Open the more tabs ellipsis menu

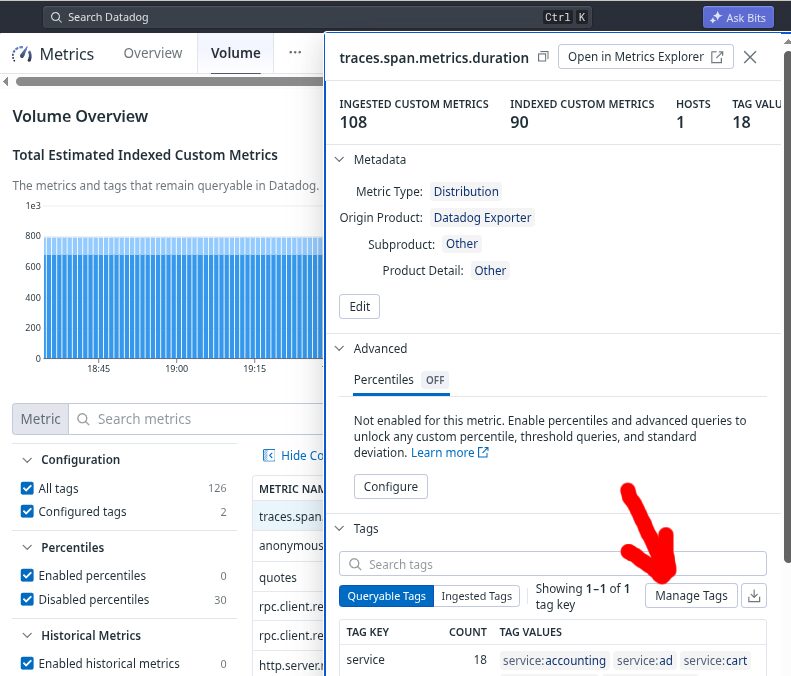coord(295,52)
